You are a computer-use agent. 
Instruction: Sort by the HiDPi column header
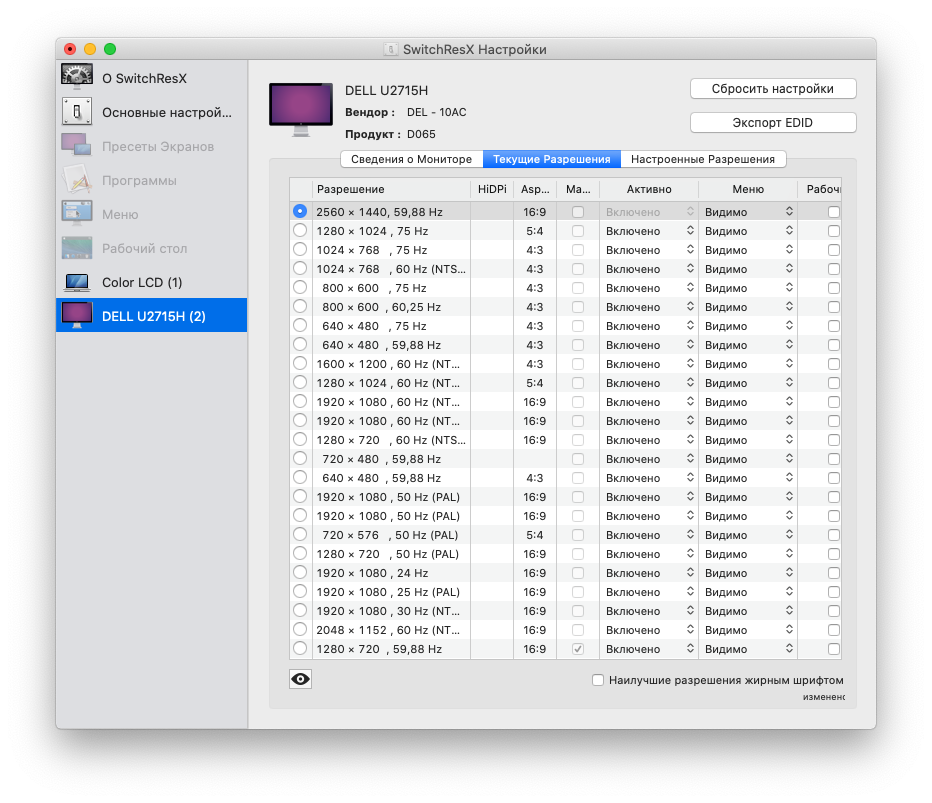492,189
